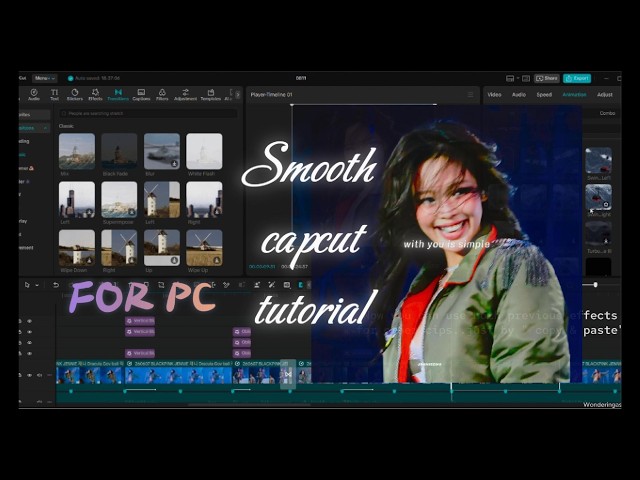Click the layout icon beside Share

(x=510, y=78)
